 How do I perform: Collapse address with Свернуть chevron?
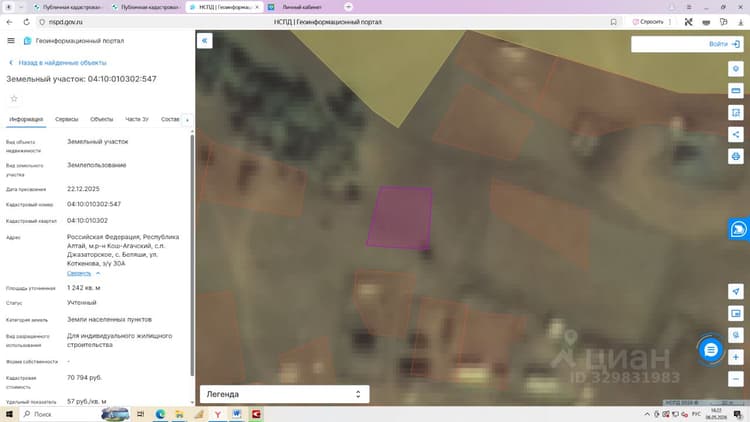tap(98, 273)
